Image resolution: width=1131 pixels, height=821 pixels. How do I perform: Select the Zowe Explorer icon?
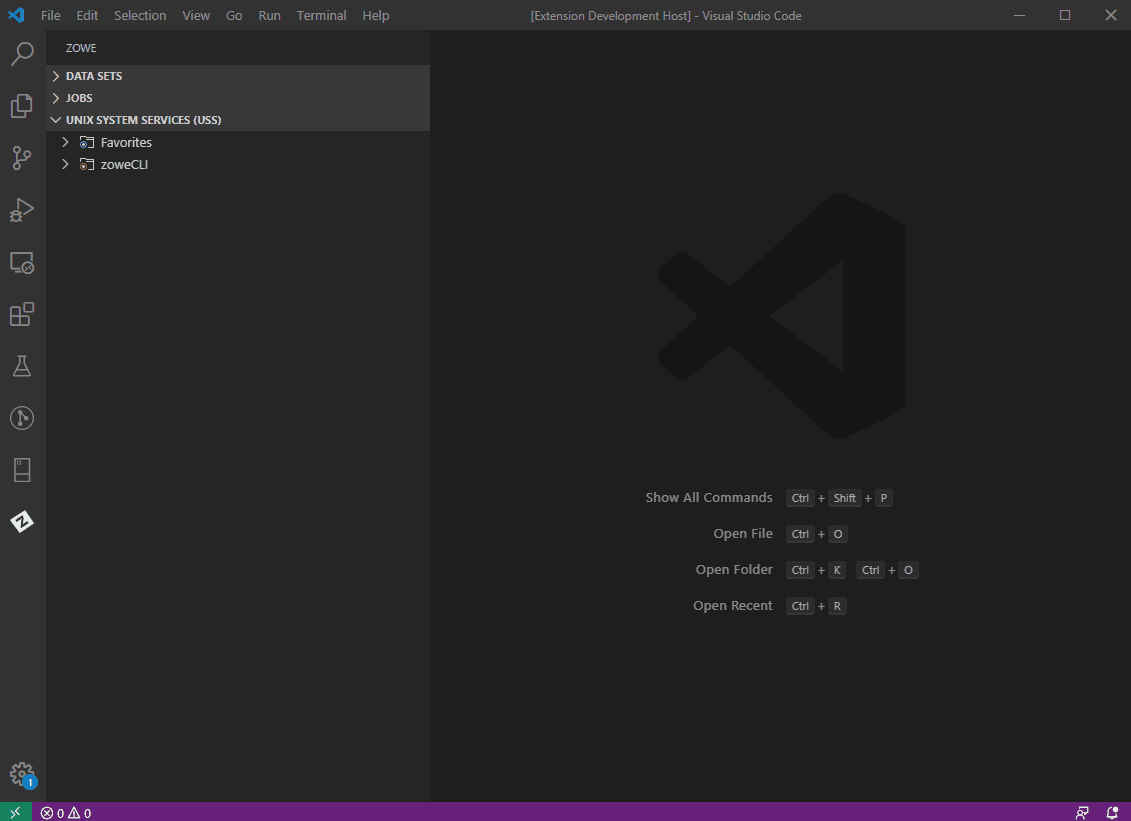(22, 522)
